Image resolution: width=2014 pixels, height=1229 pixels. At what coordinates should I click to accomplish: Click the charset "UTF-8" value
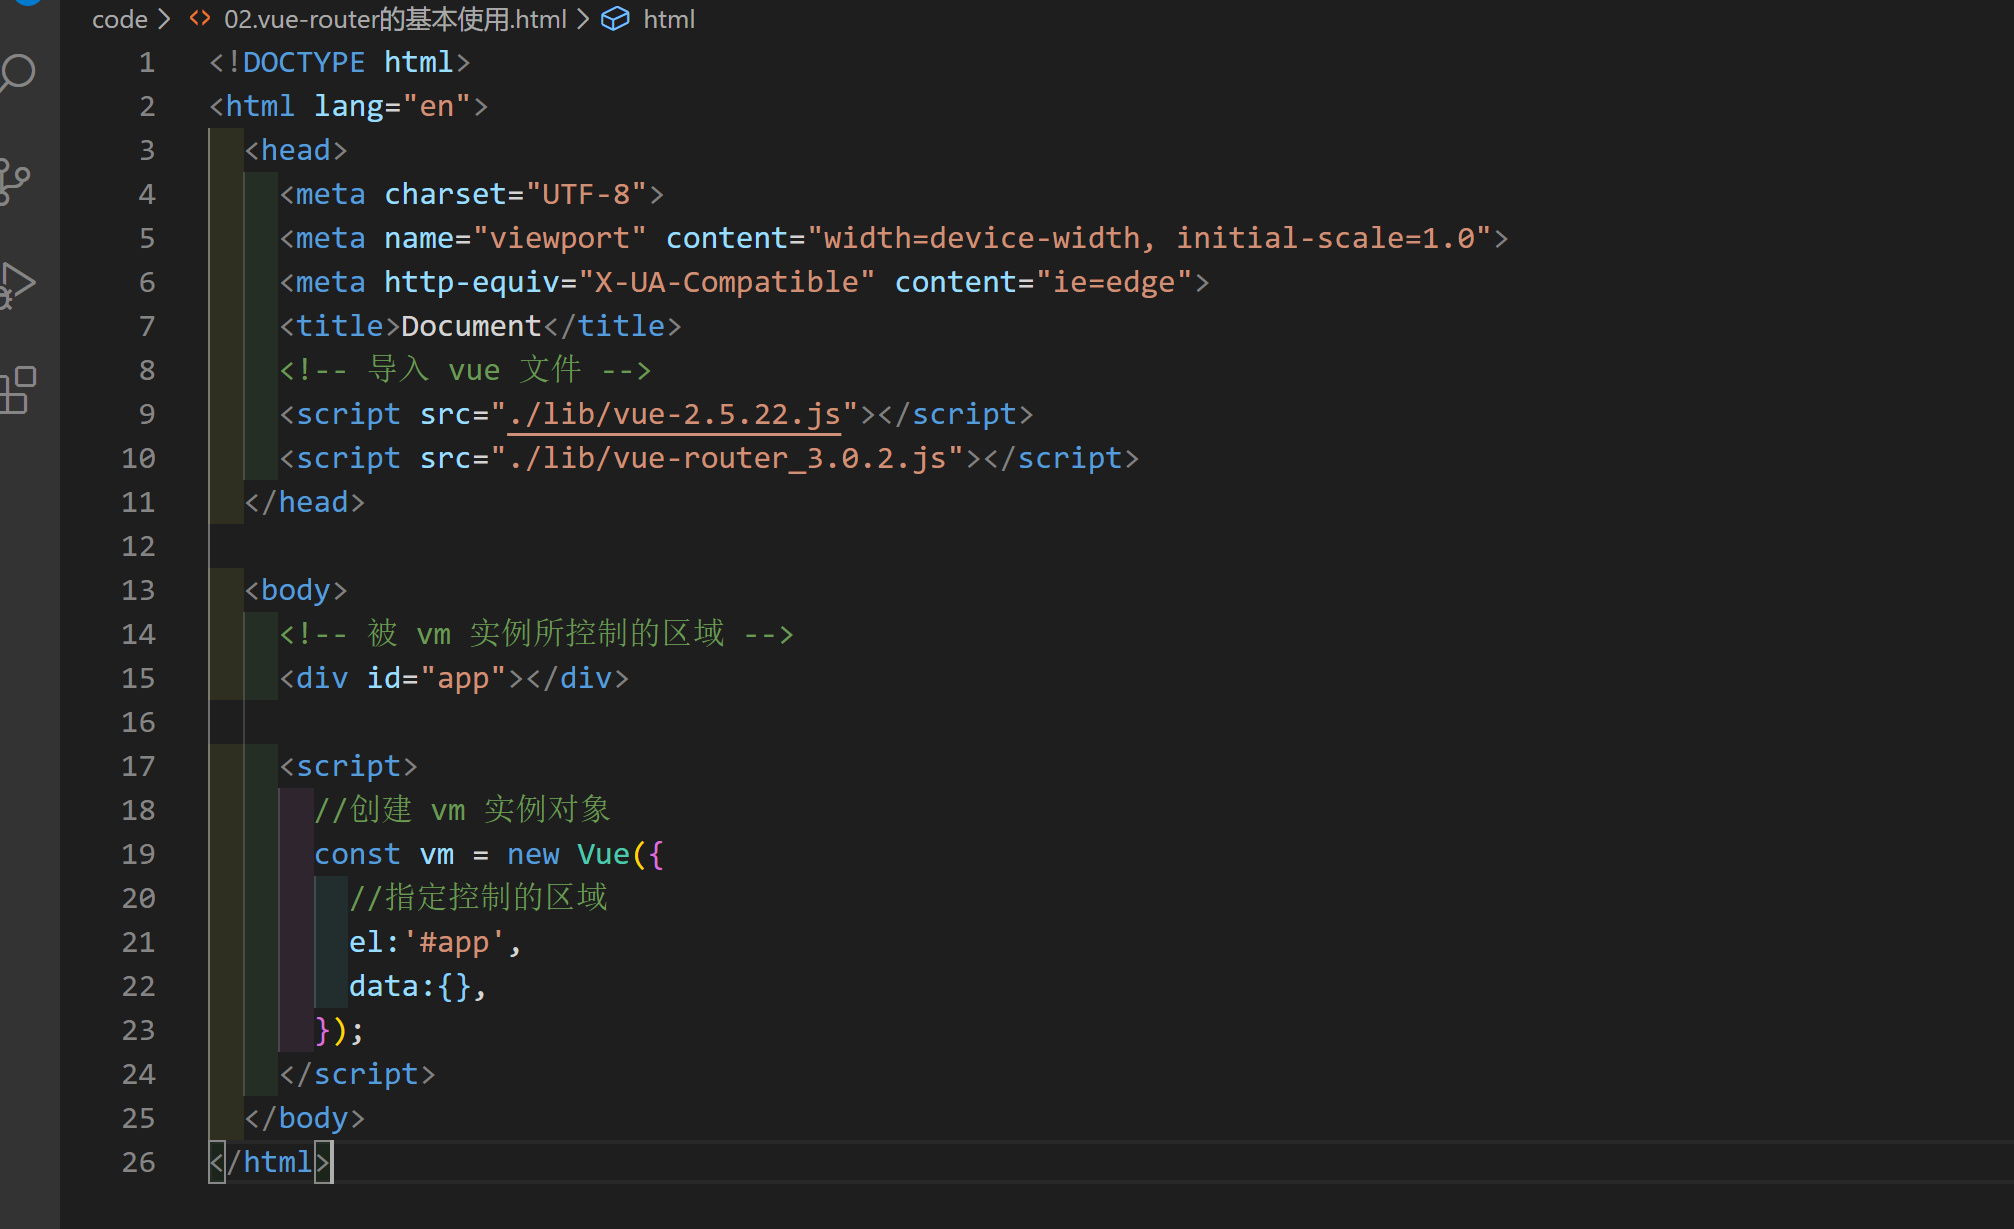pos(586,194)
